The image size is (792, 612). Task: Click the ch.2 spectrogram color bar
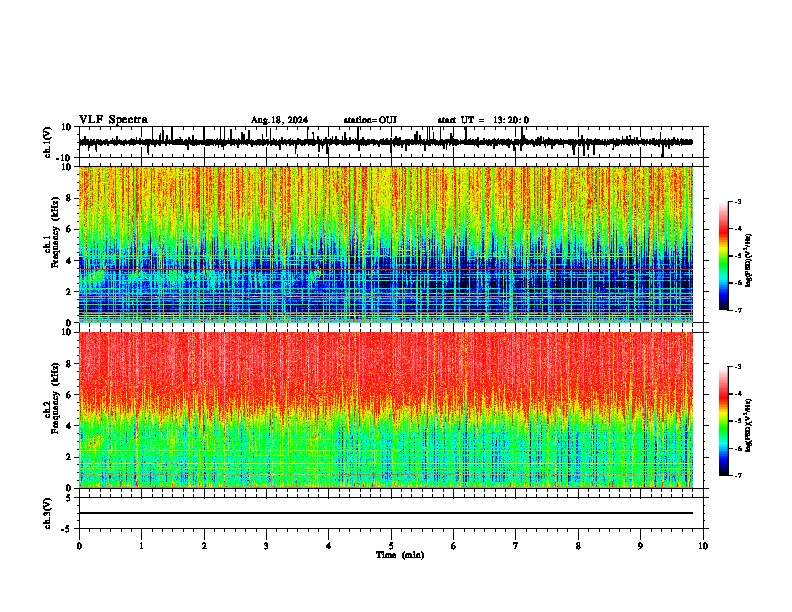pyautogui.click(x=724, y=421)
